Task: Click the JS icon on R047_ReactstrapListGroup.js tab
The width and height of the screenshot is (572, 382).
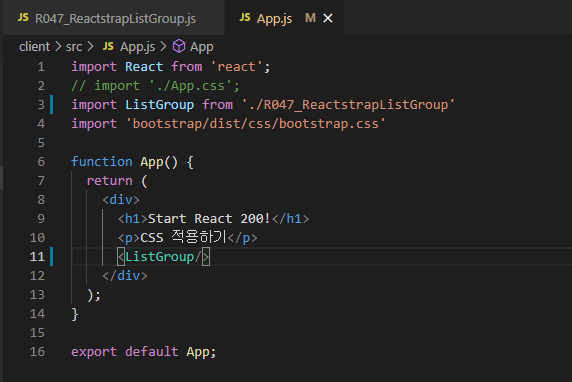Action: (23, 18)
